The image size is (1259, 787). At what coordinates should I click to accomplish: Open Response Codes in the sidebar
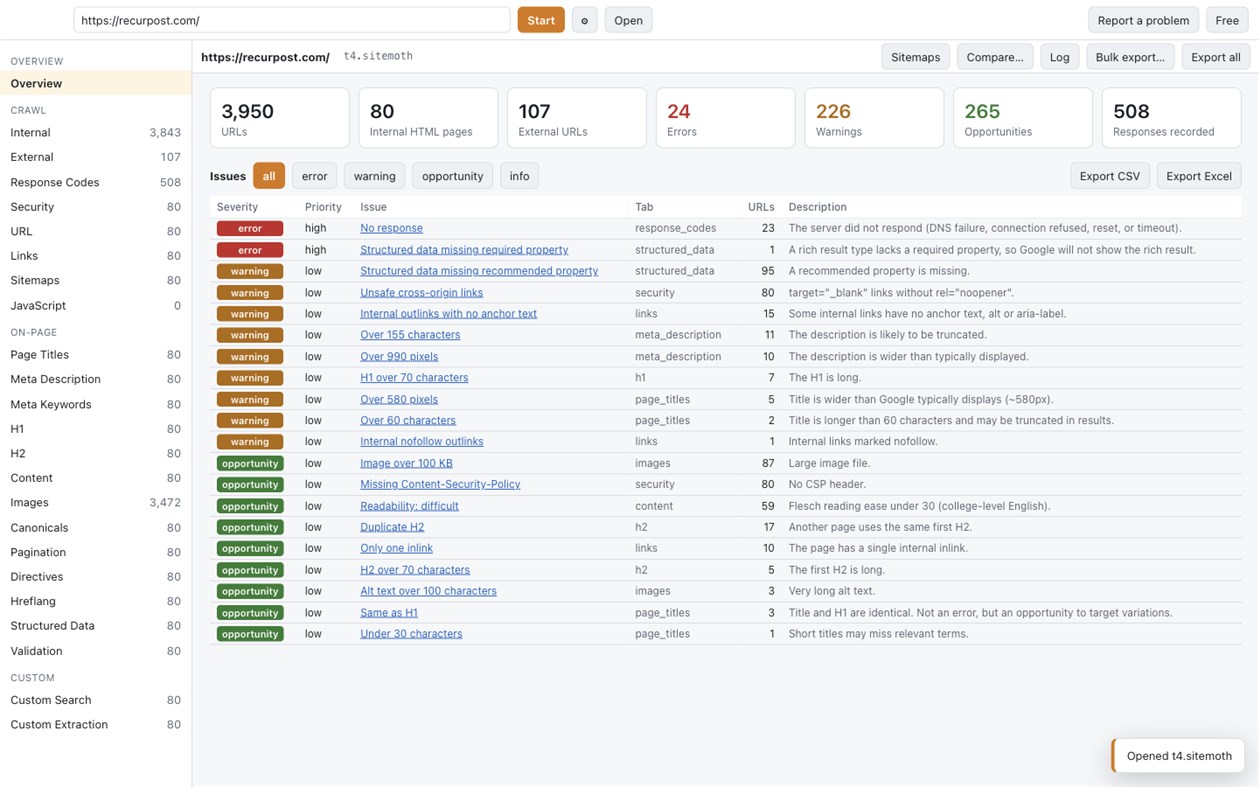[x=95, y=182]
